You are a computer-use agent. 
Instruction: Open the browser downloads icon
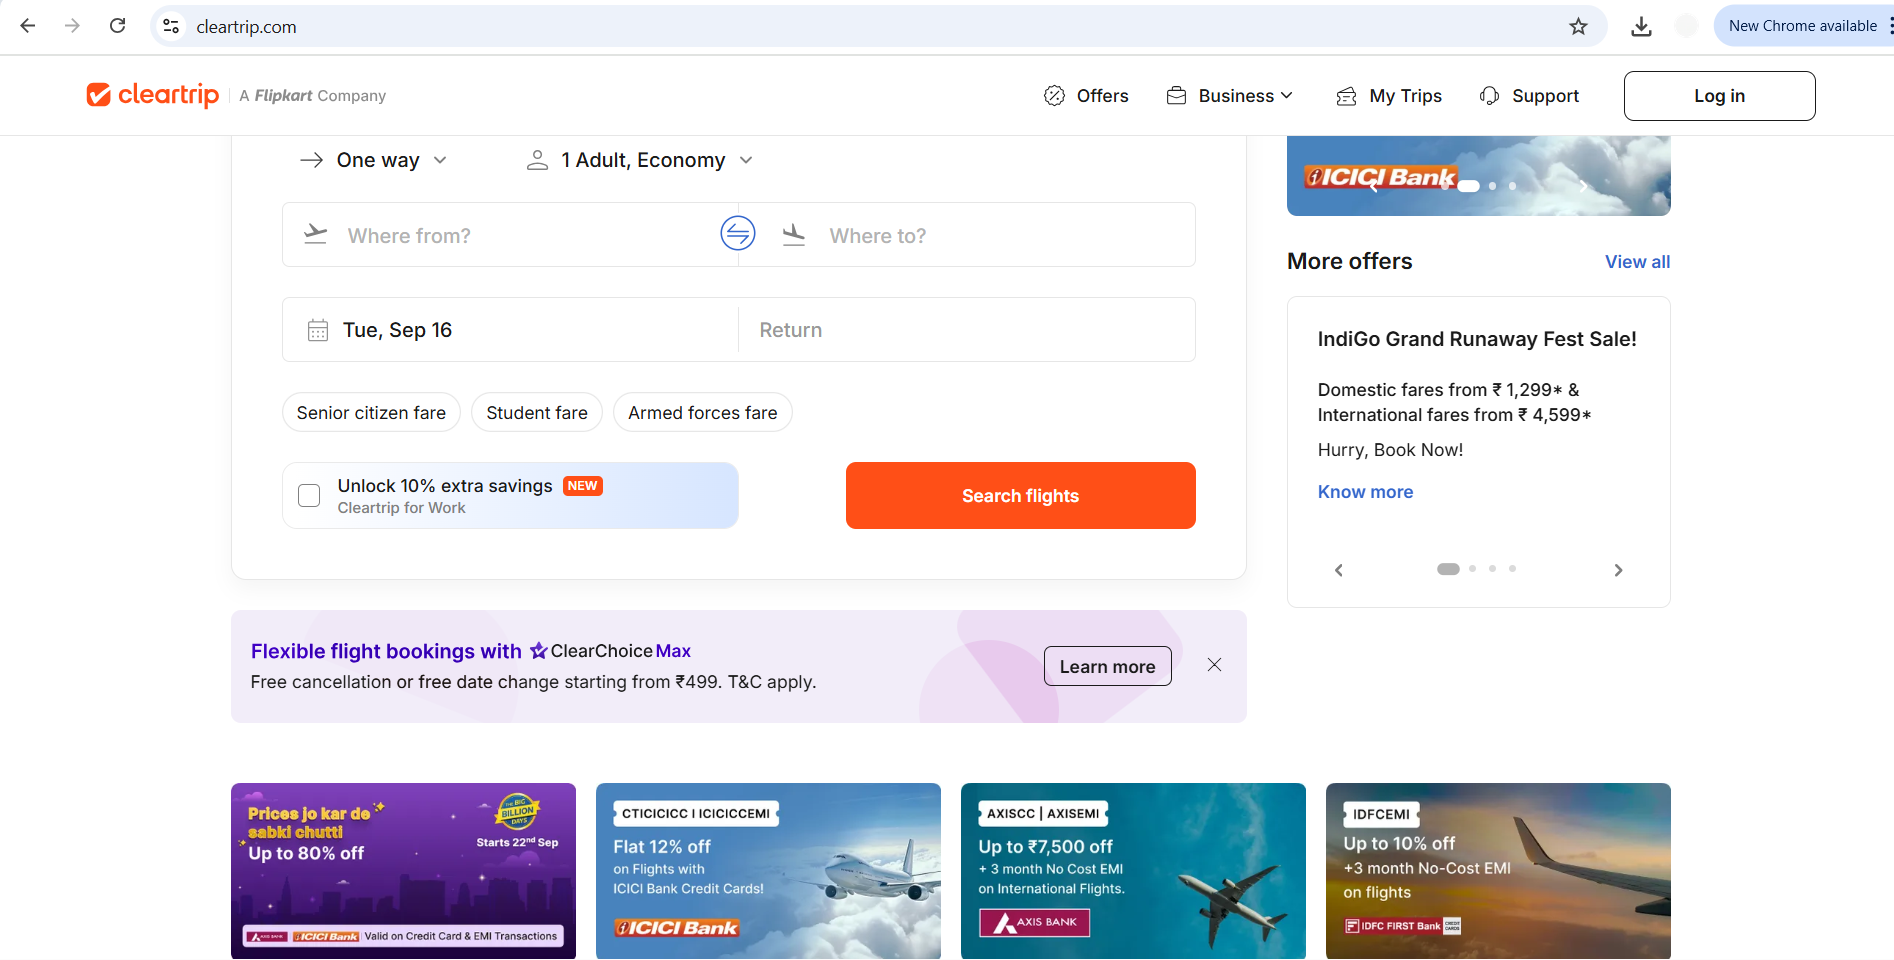coord(1641,26)
